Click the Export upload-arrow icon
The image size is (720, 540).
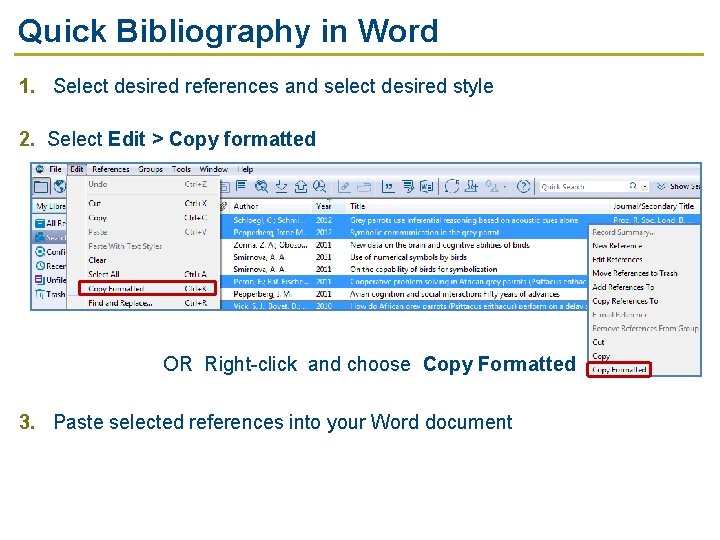(300, 186)
